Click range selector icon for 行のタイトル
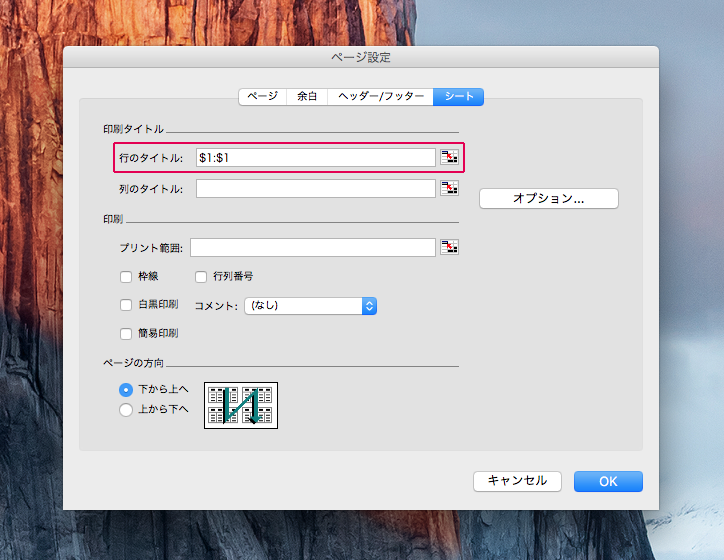The height and width of the screenshot is (560, 724). click(449, 157)
